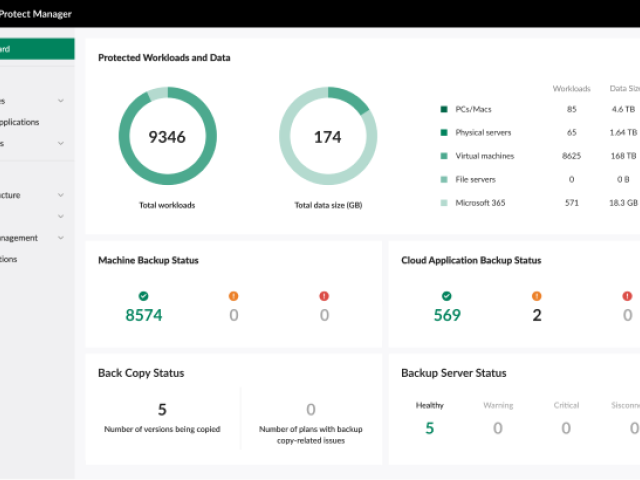Image resolution: width=640 pixels, height=480 pixels.
Task: Click the Total data size donut chart showing 174
Action: point(328,136)
